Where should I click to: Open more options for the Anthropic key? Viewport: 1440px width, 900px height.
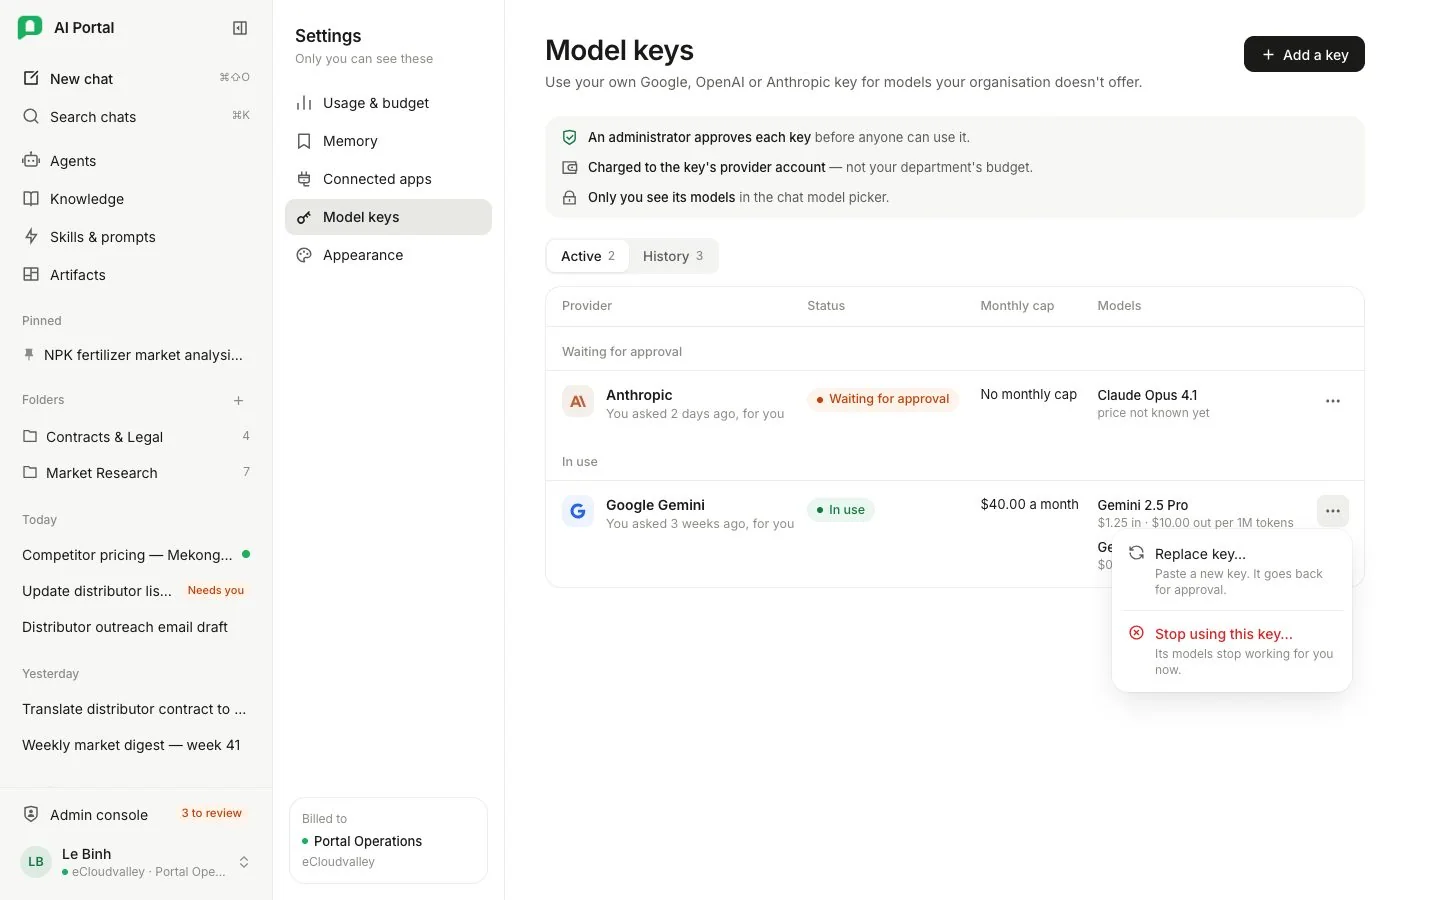tap(1333, 401)
